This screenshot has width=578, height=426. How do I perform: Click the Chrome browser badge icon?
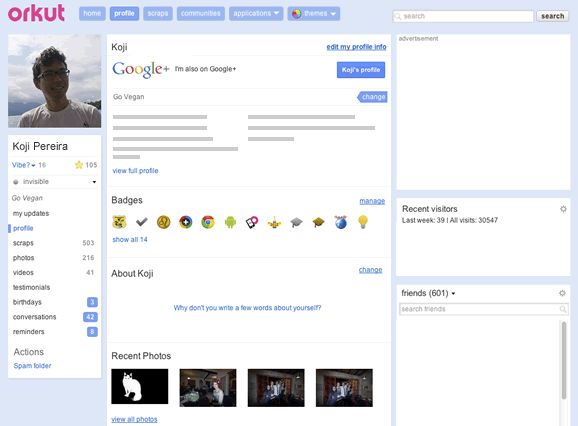tap(208, 222)
